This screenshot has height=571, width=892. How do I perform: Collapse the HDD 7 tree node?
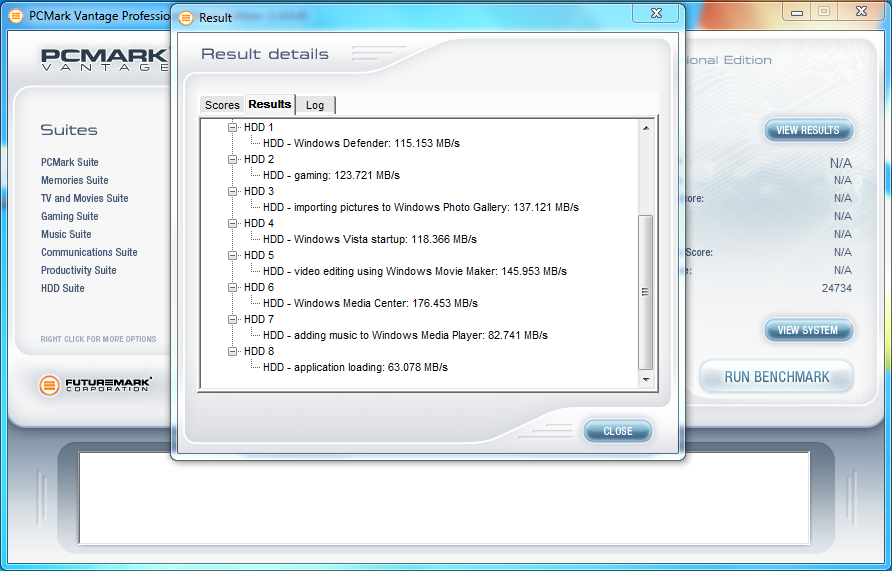tap(232, 319)
